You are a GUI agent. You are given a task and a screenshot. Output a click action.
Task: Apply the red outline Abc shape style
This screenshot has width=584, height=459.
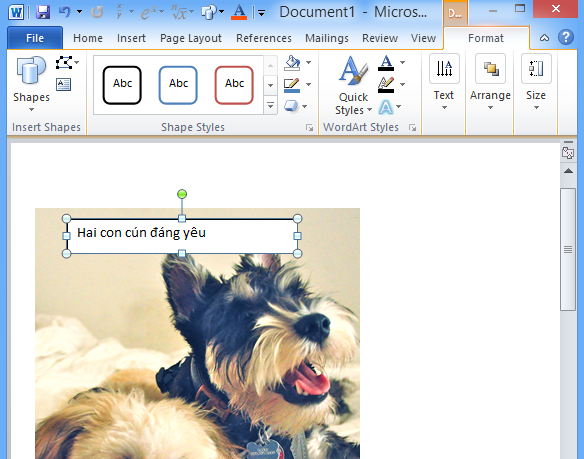click(234, 85)
